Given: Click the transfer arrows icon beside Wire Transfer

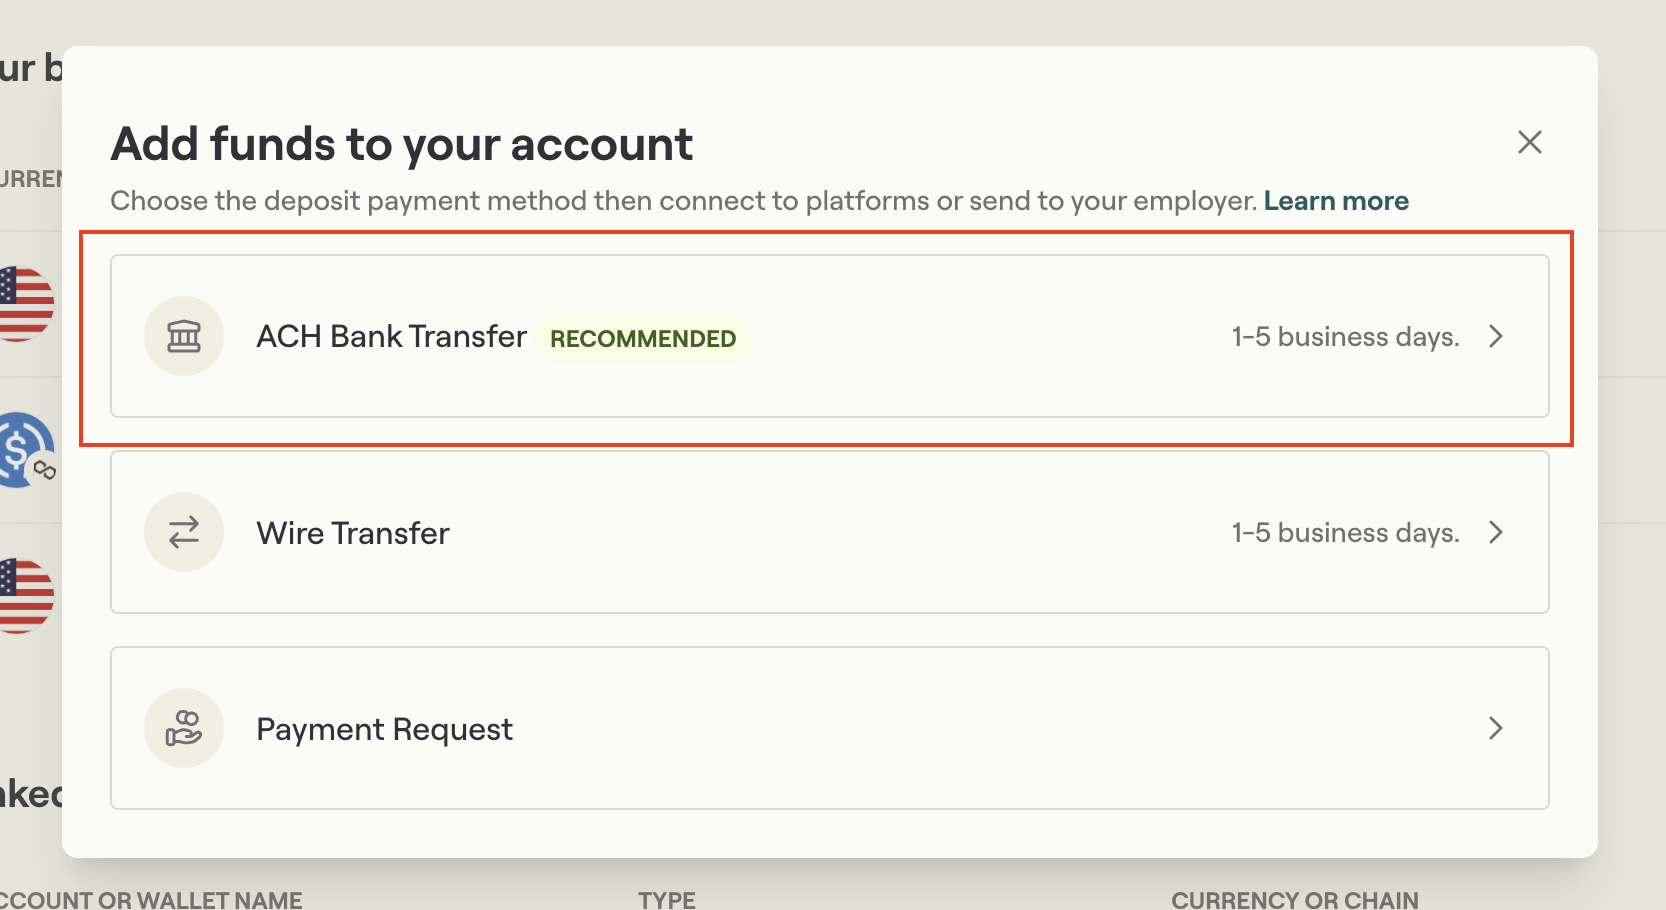Looking at the screenshot, I should click(x=184, y=532).
